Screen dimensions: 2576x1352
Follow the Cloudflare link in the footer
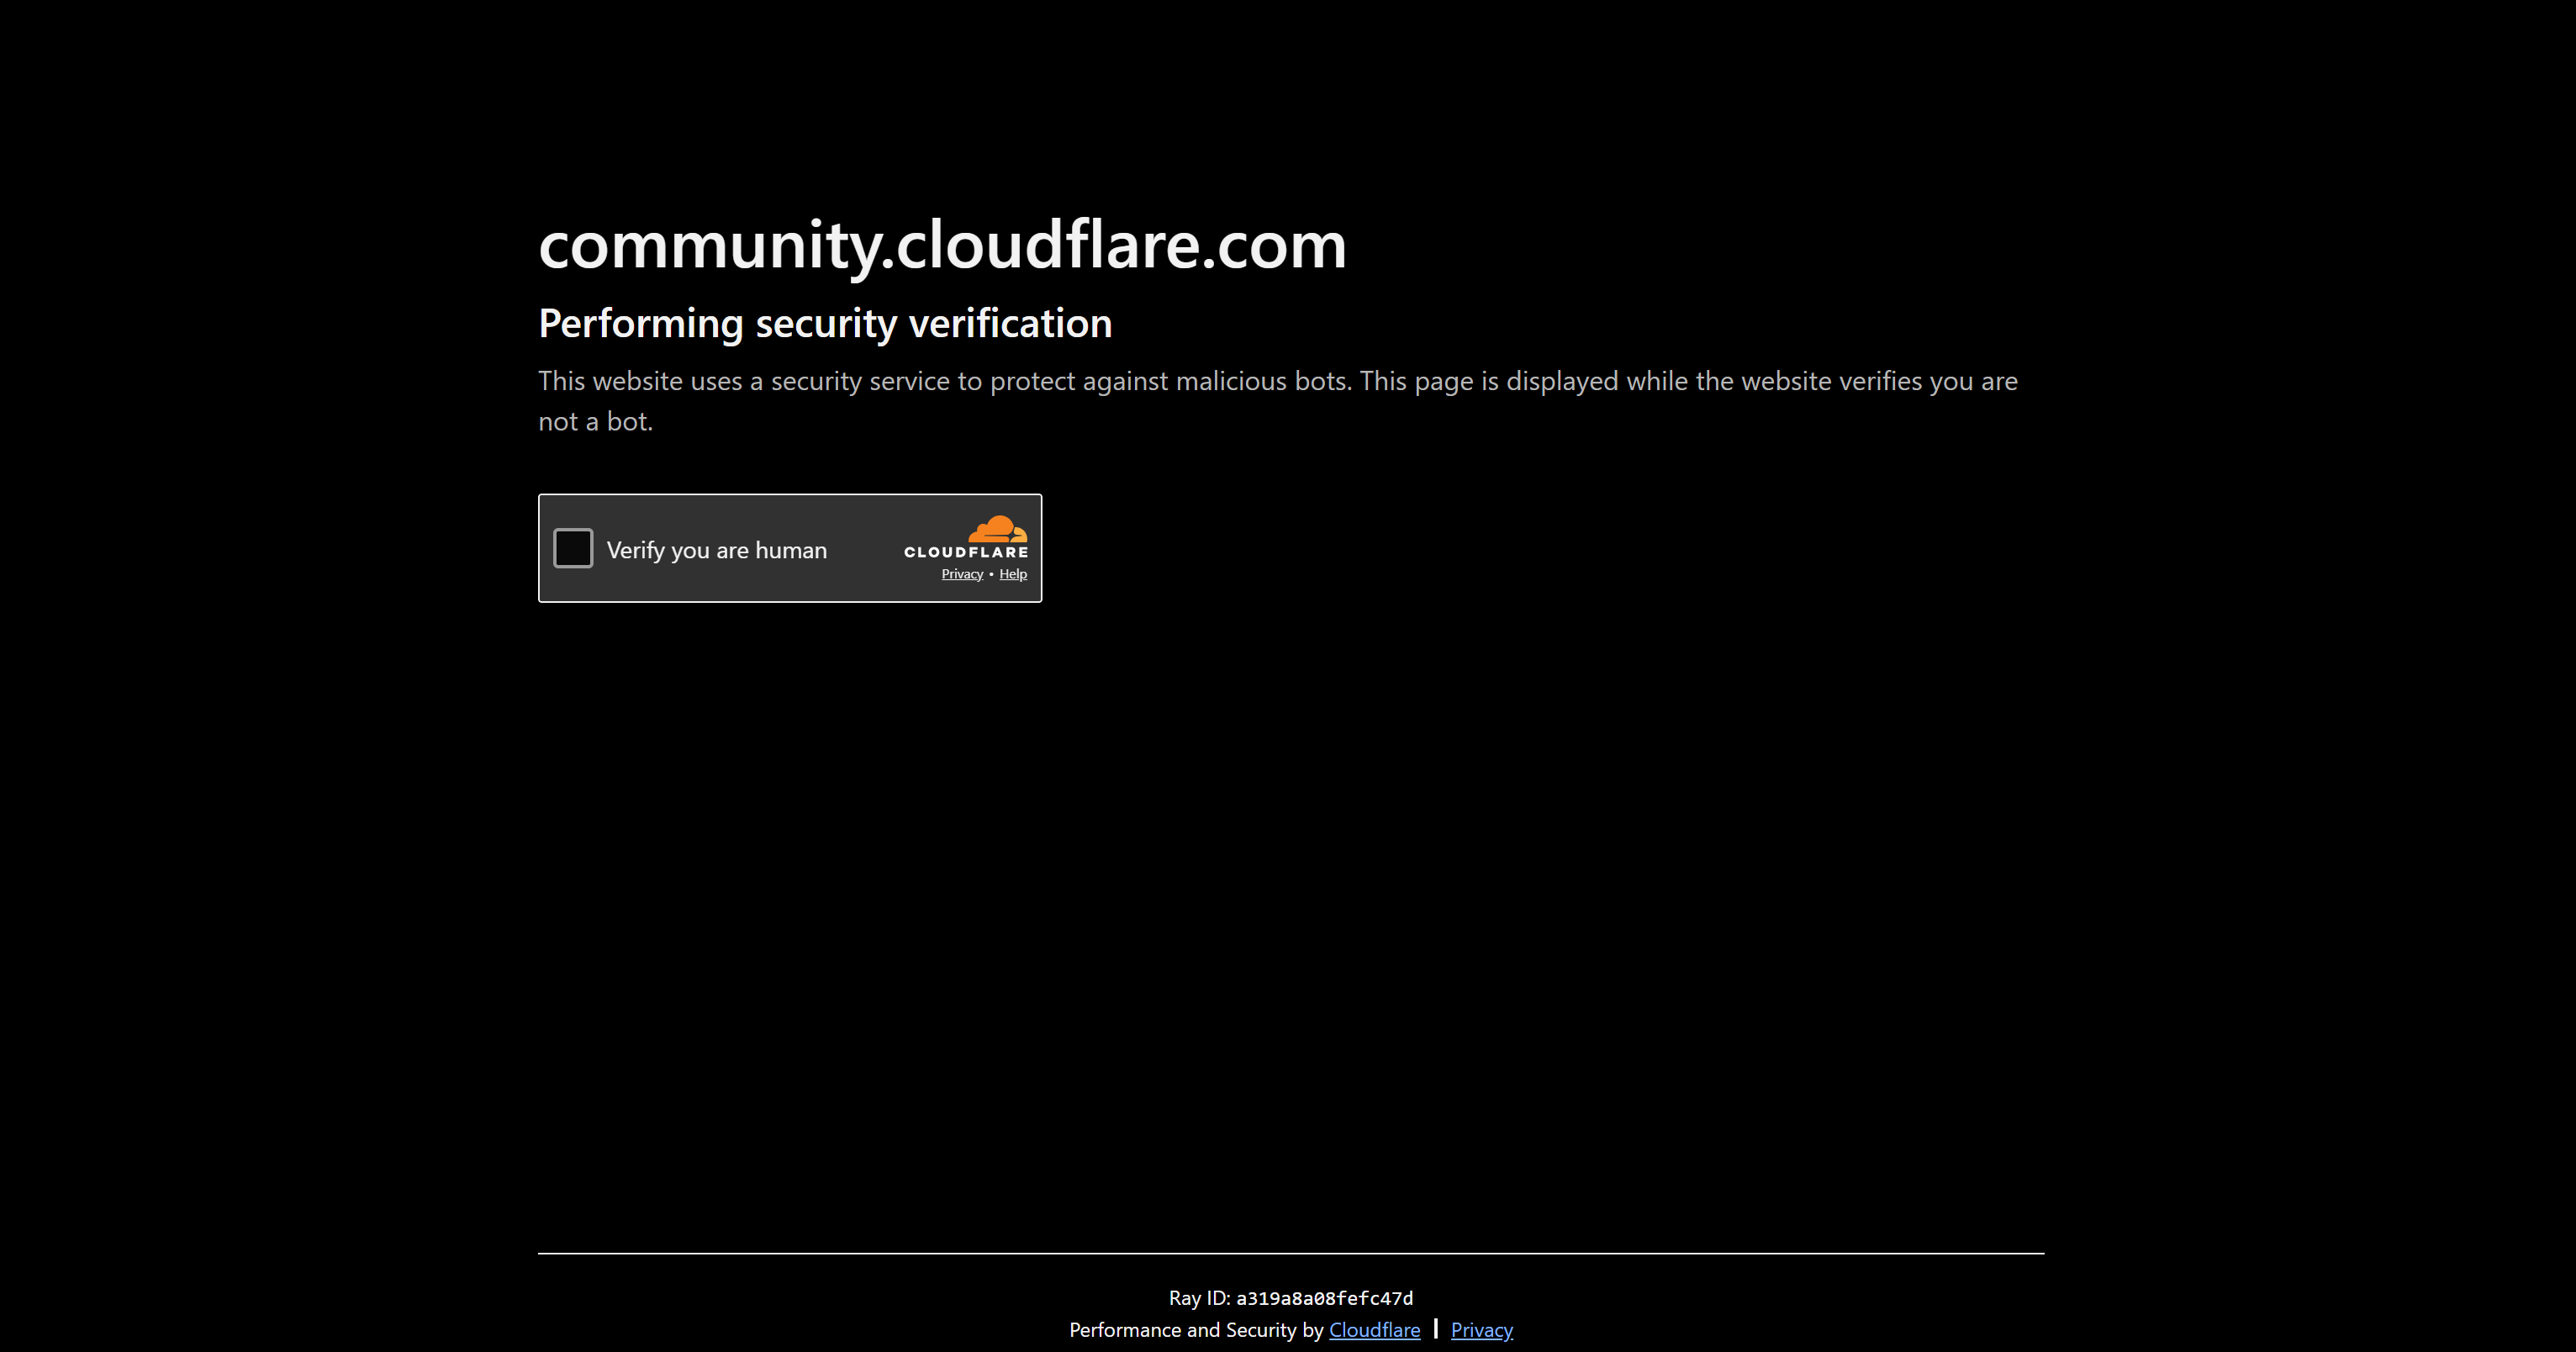(1374, 1330)
